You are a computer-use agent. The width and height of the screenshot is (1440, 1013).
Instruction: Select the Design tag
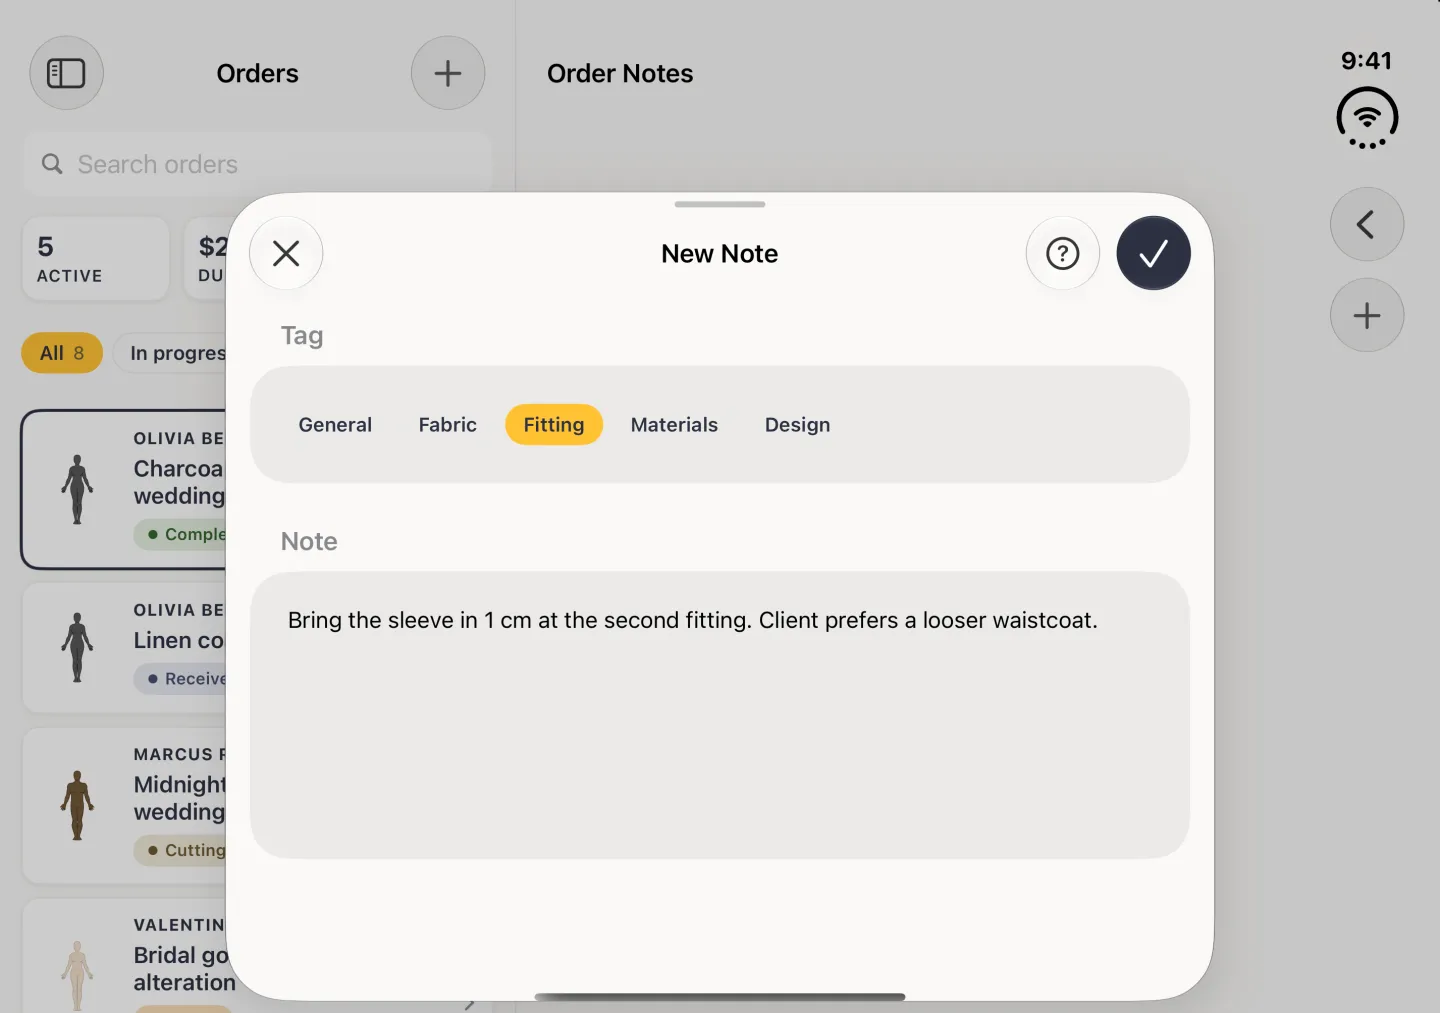pyautogui.click(x=797, y=424)
